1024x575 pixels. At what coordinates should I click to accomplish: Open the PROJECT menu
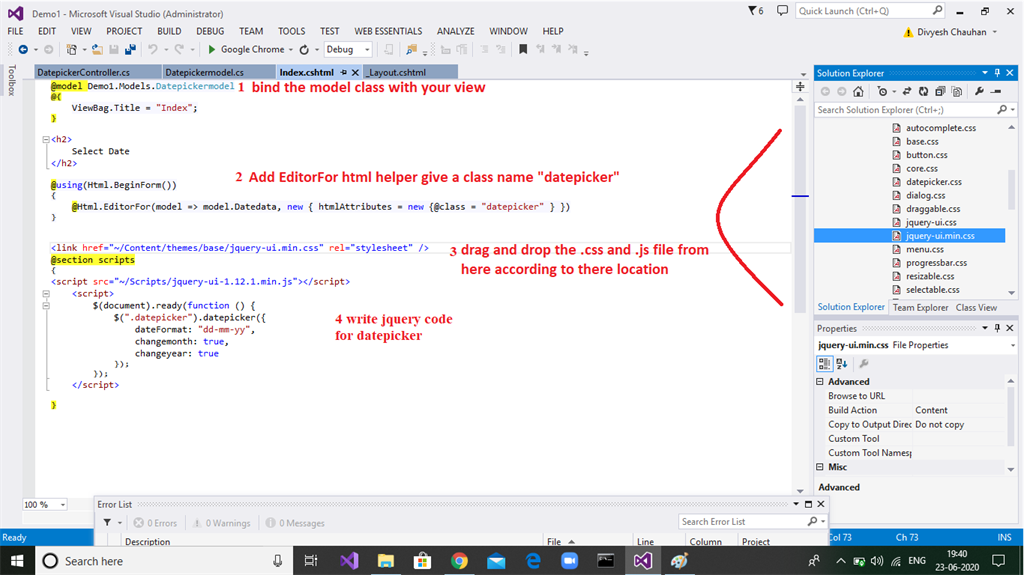(124, 31)
